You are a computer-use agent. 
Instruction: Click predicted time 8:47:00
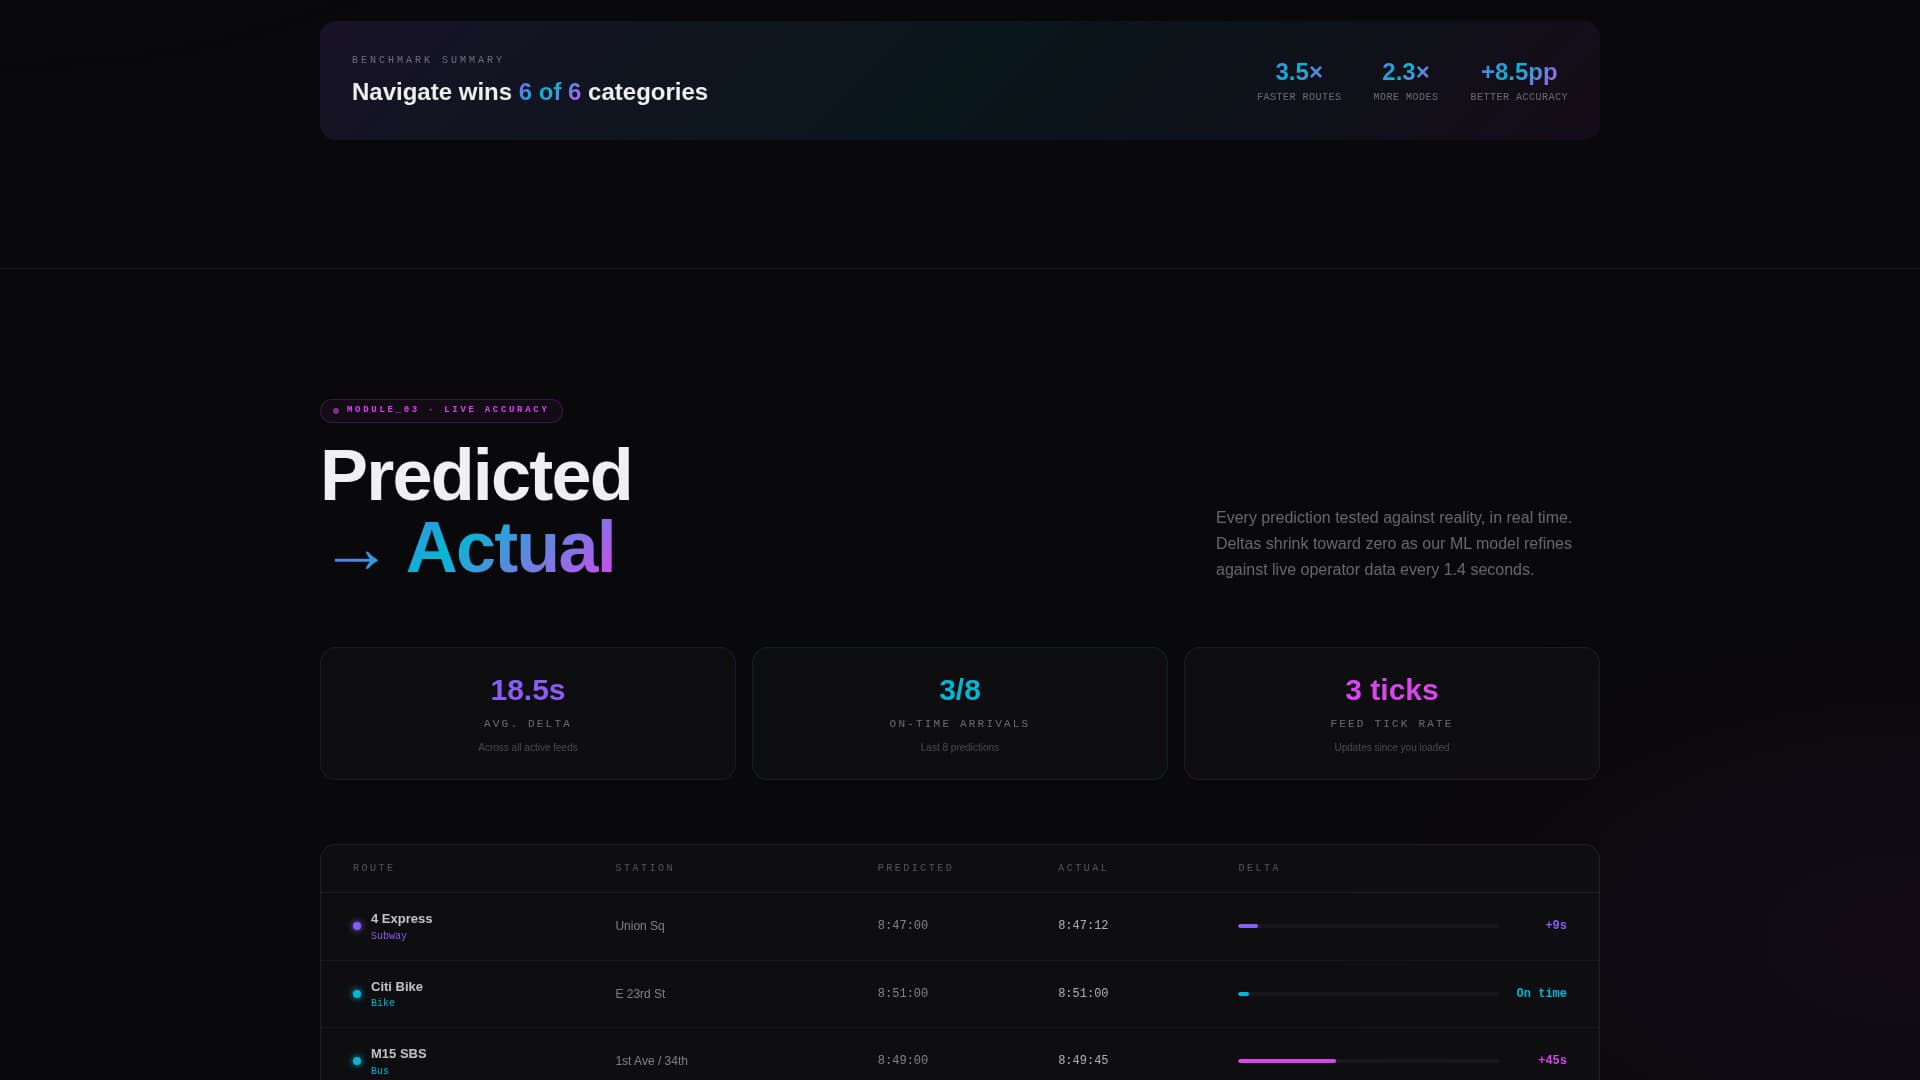click(x=903, y=926)
